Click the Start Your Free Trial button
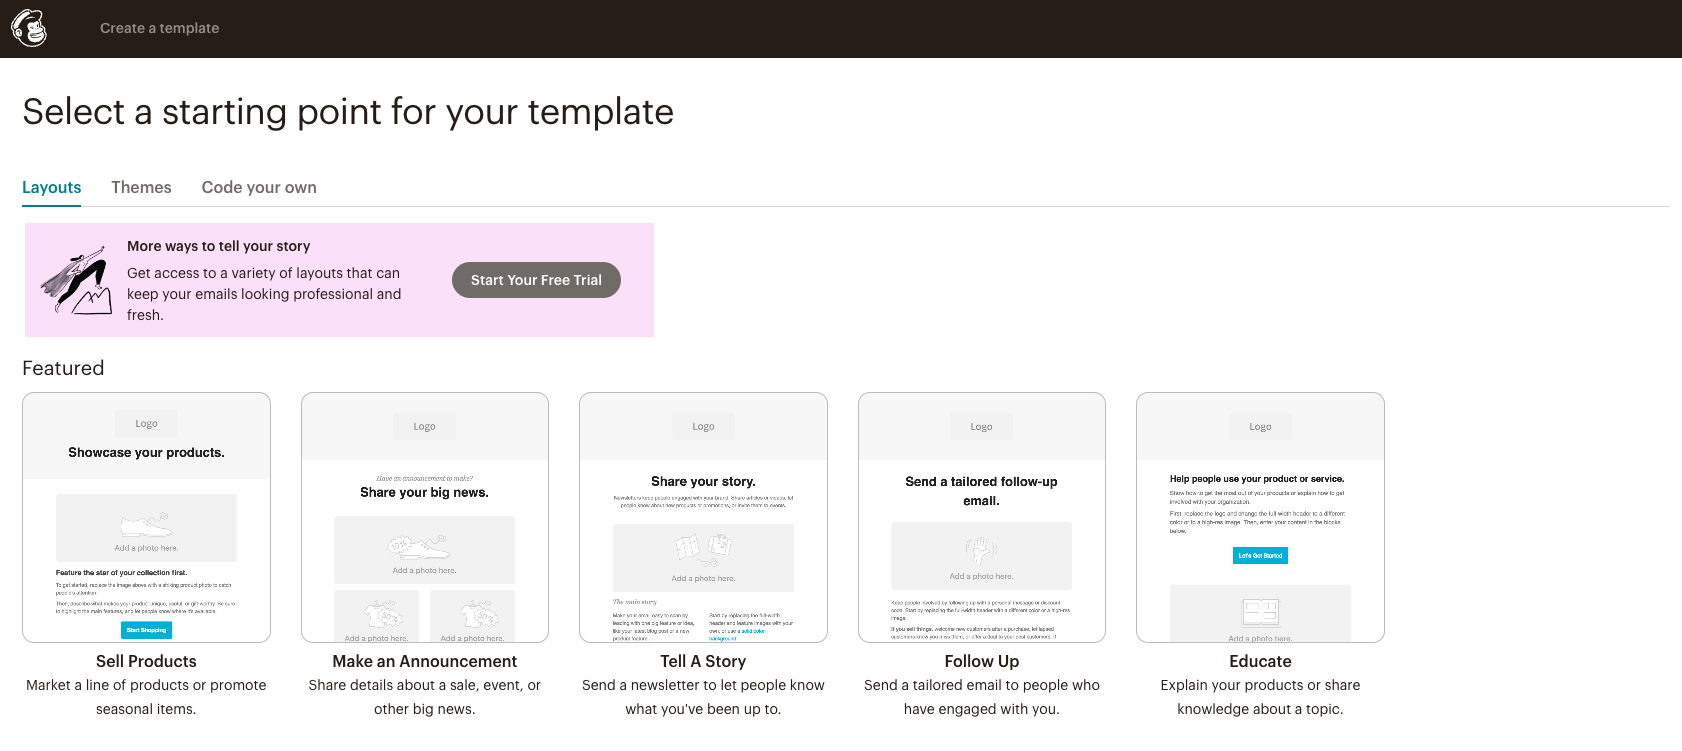This screenshot has width=1682, height=751. point(536,280)
